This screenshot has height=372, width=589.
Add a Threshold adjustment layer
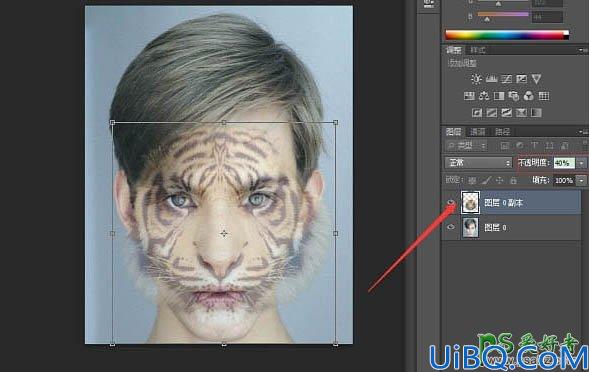click(506, 113)
